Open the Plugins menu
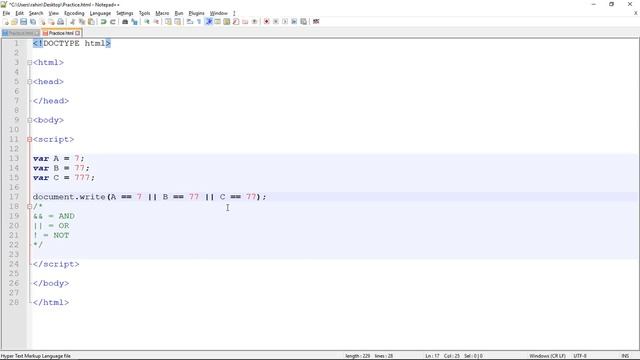The width and height of the screenshot is (640, 360). (x=196, y=13)
